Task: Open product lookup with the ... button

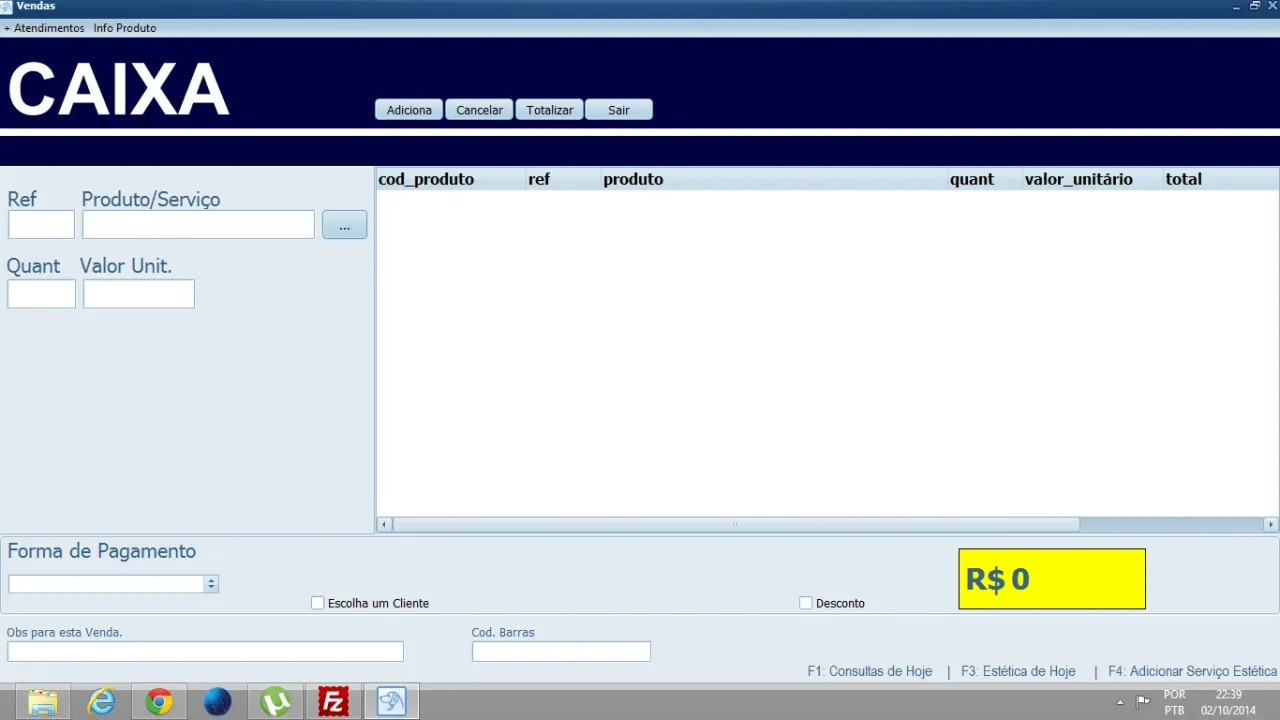Action: coord(344,225)
